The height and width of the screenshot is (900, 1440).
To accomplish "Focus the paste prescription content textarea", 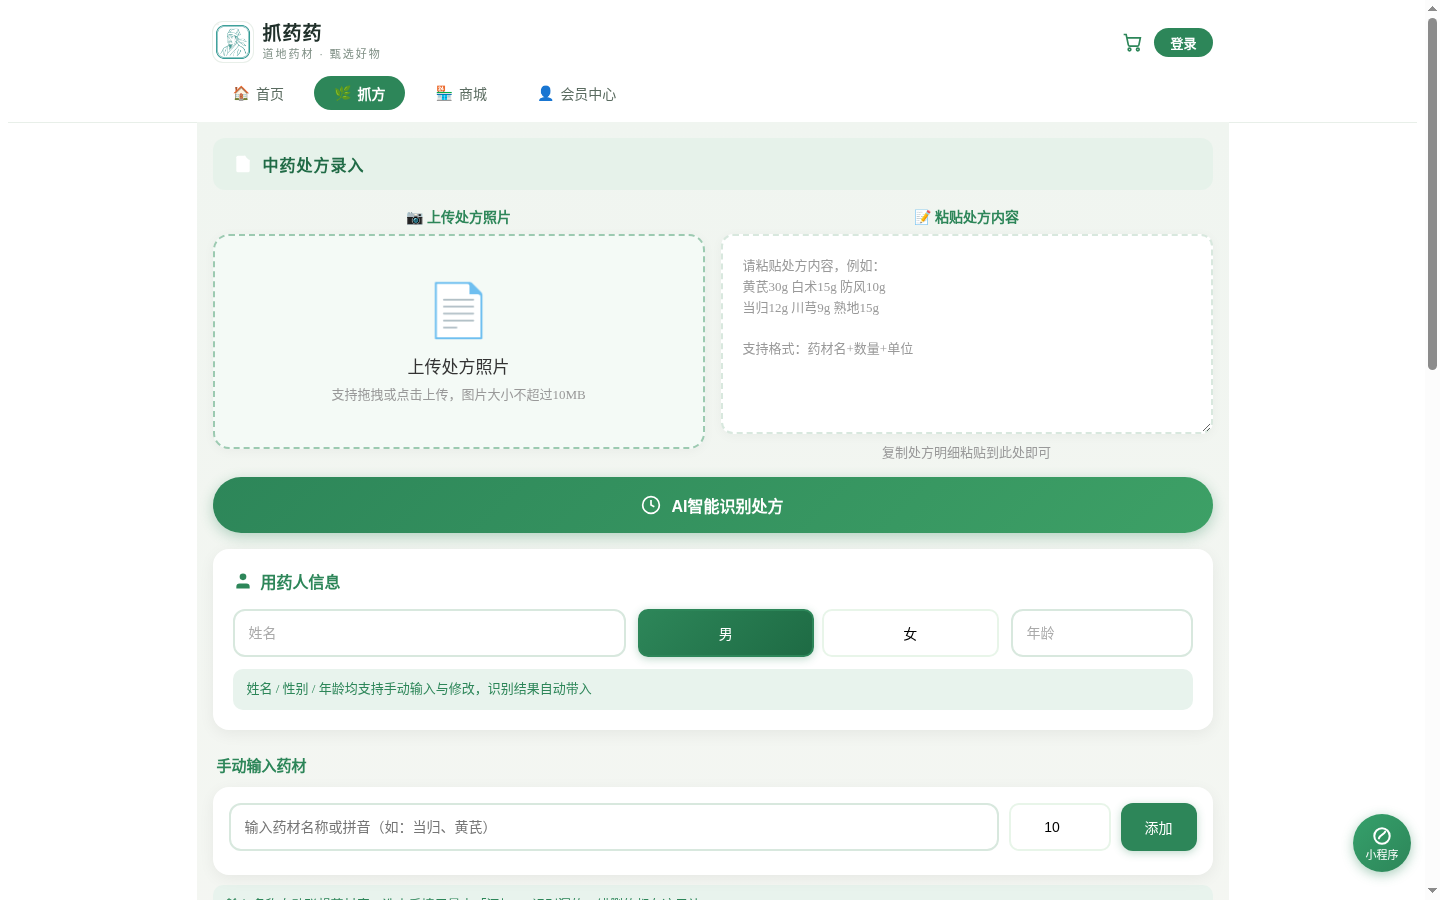I will [x=967, y=334].
